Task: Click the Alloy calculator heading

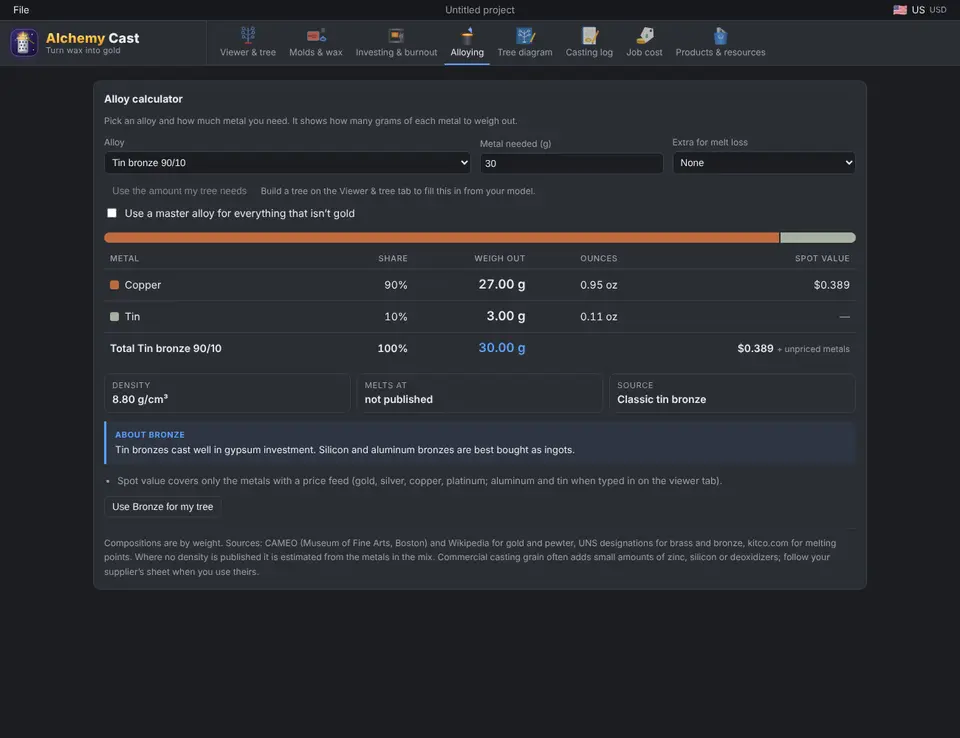Action: 143,99
